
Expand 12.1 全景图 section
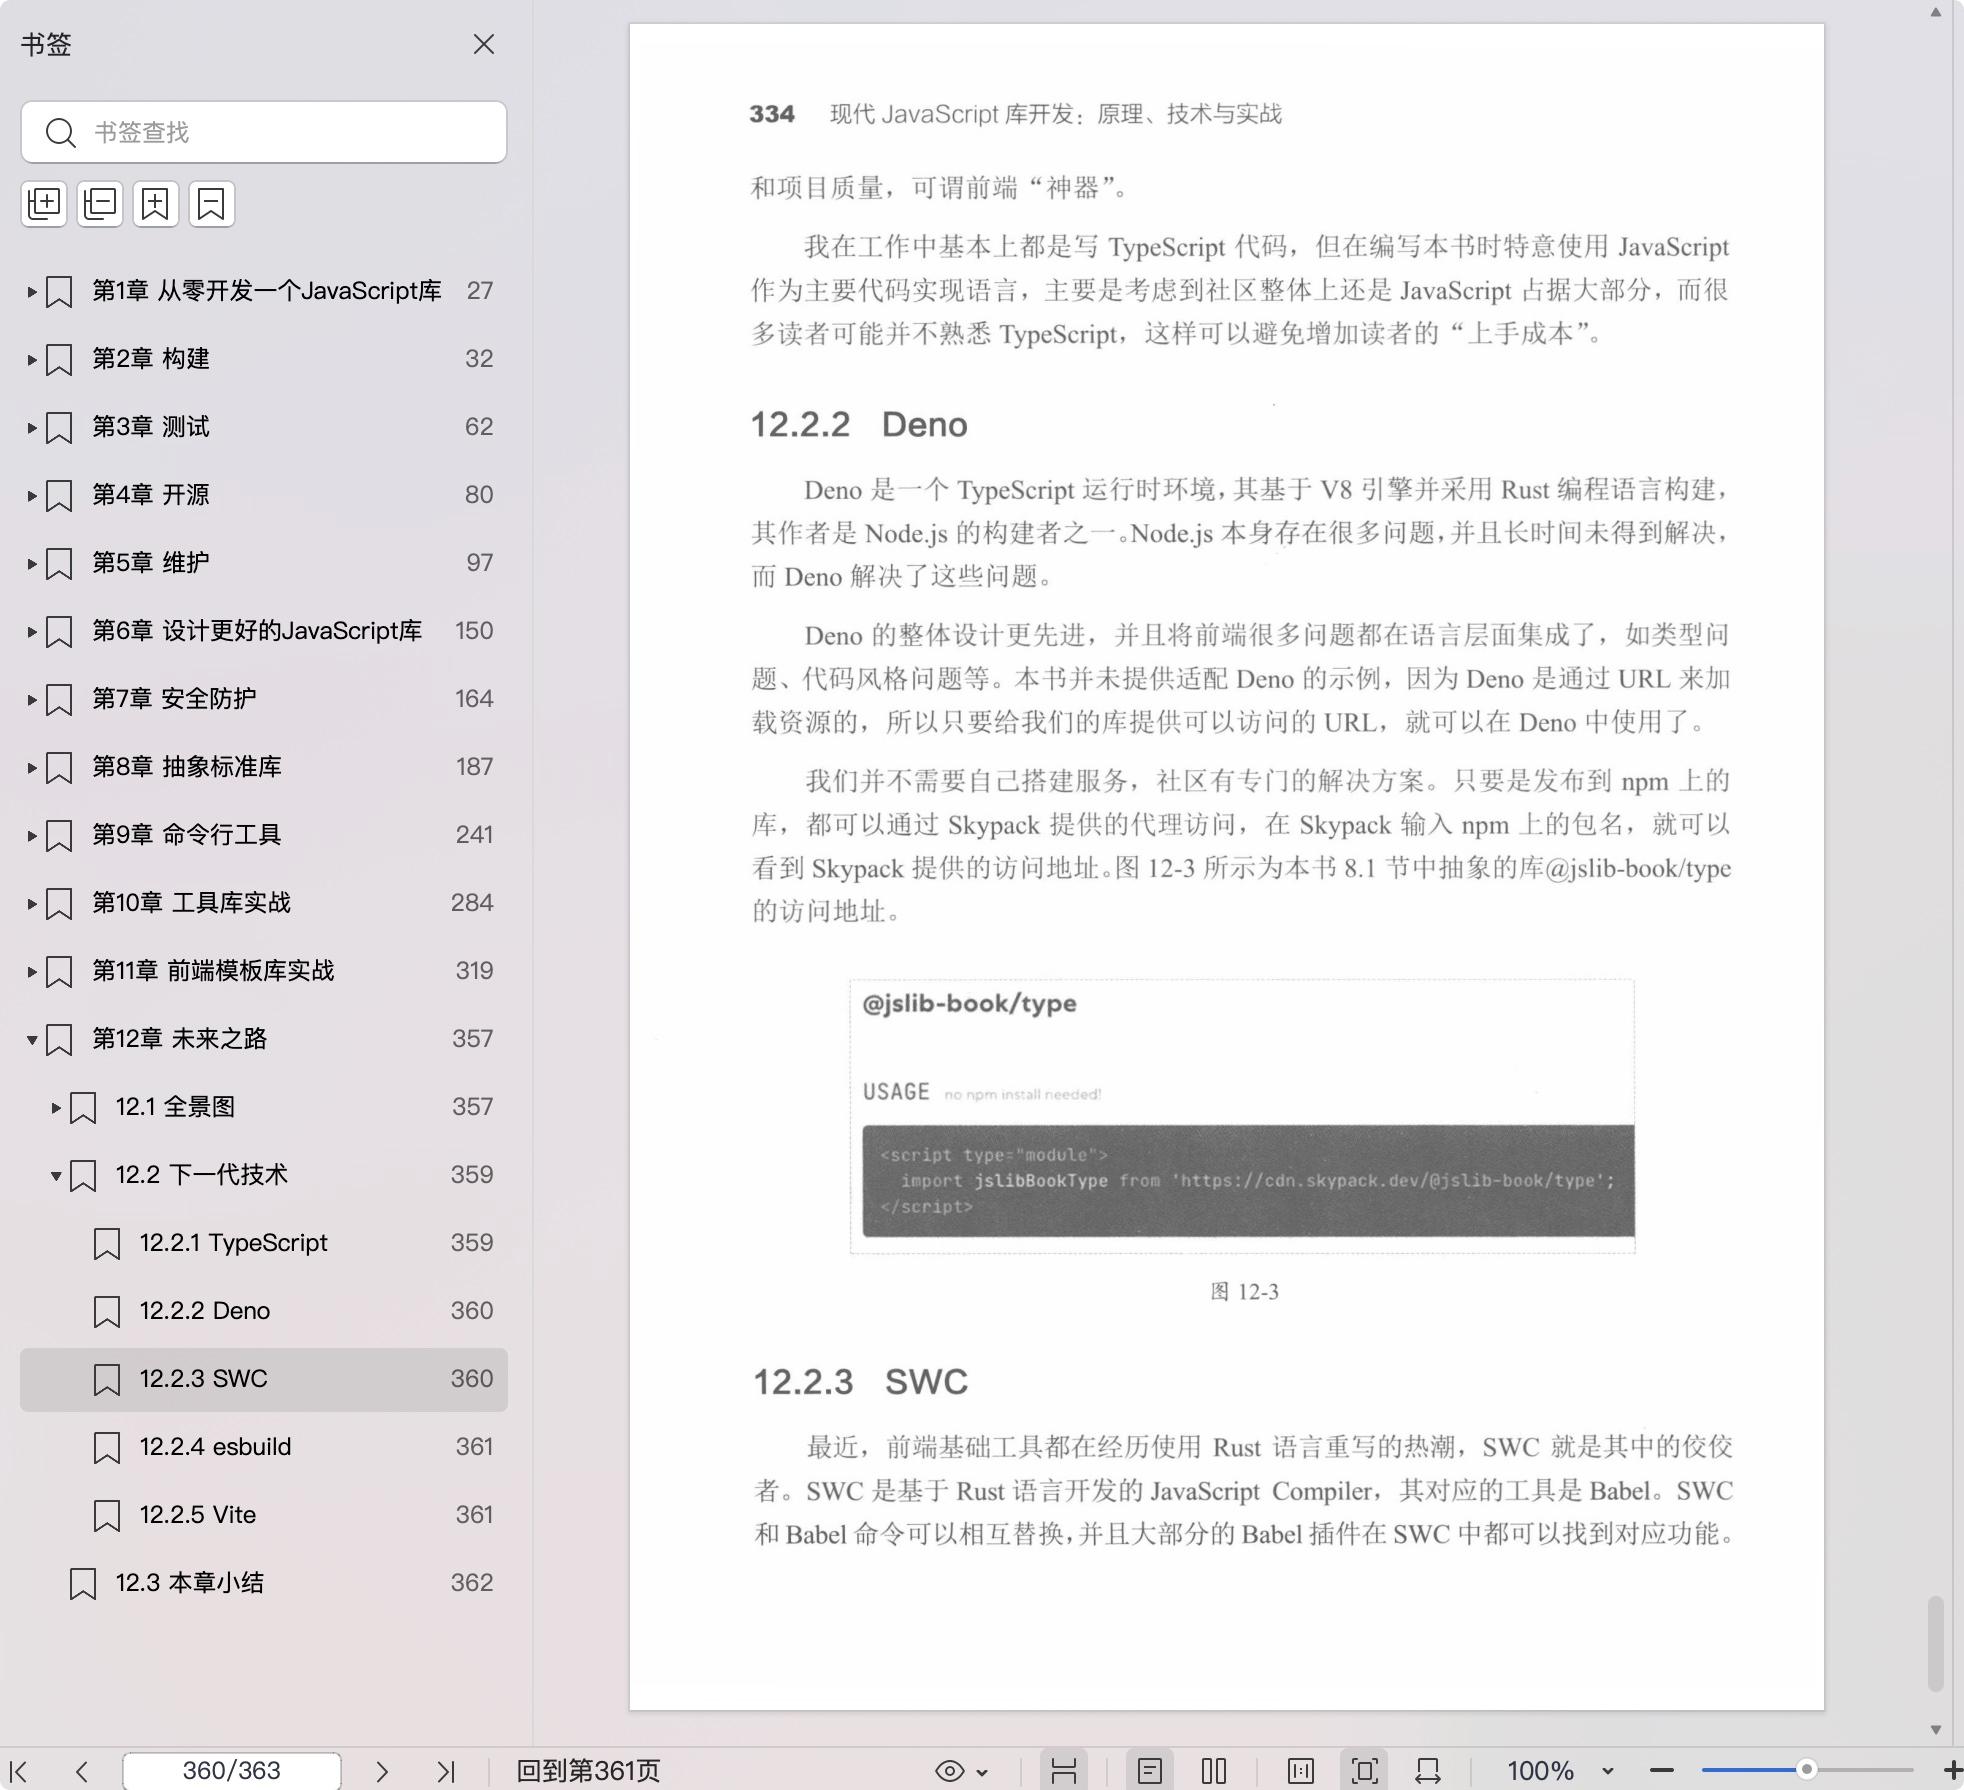pos(56,1108)
